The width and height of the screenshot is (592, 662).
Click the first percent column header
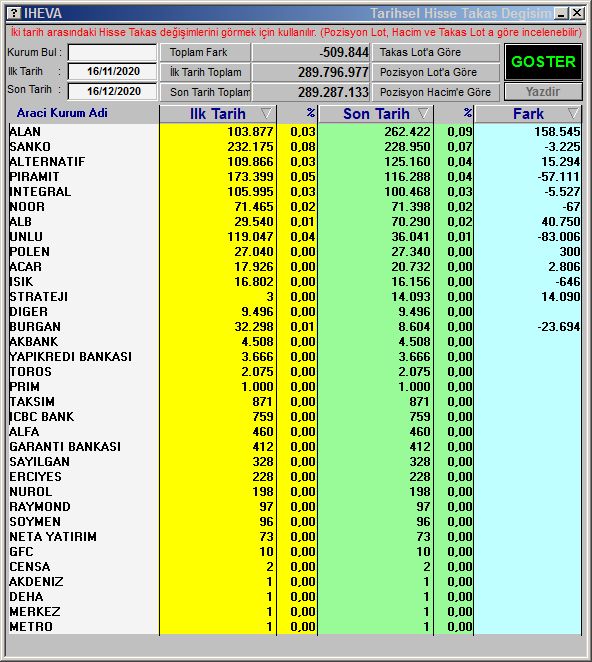(x=310, y=113)
